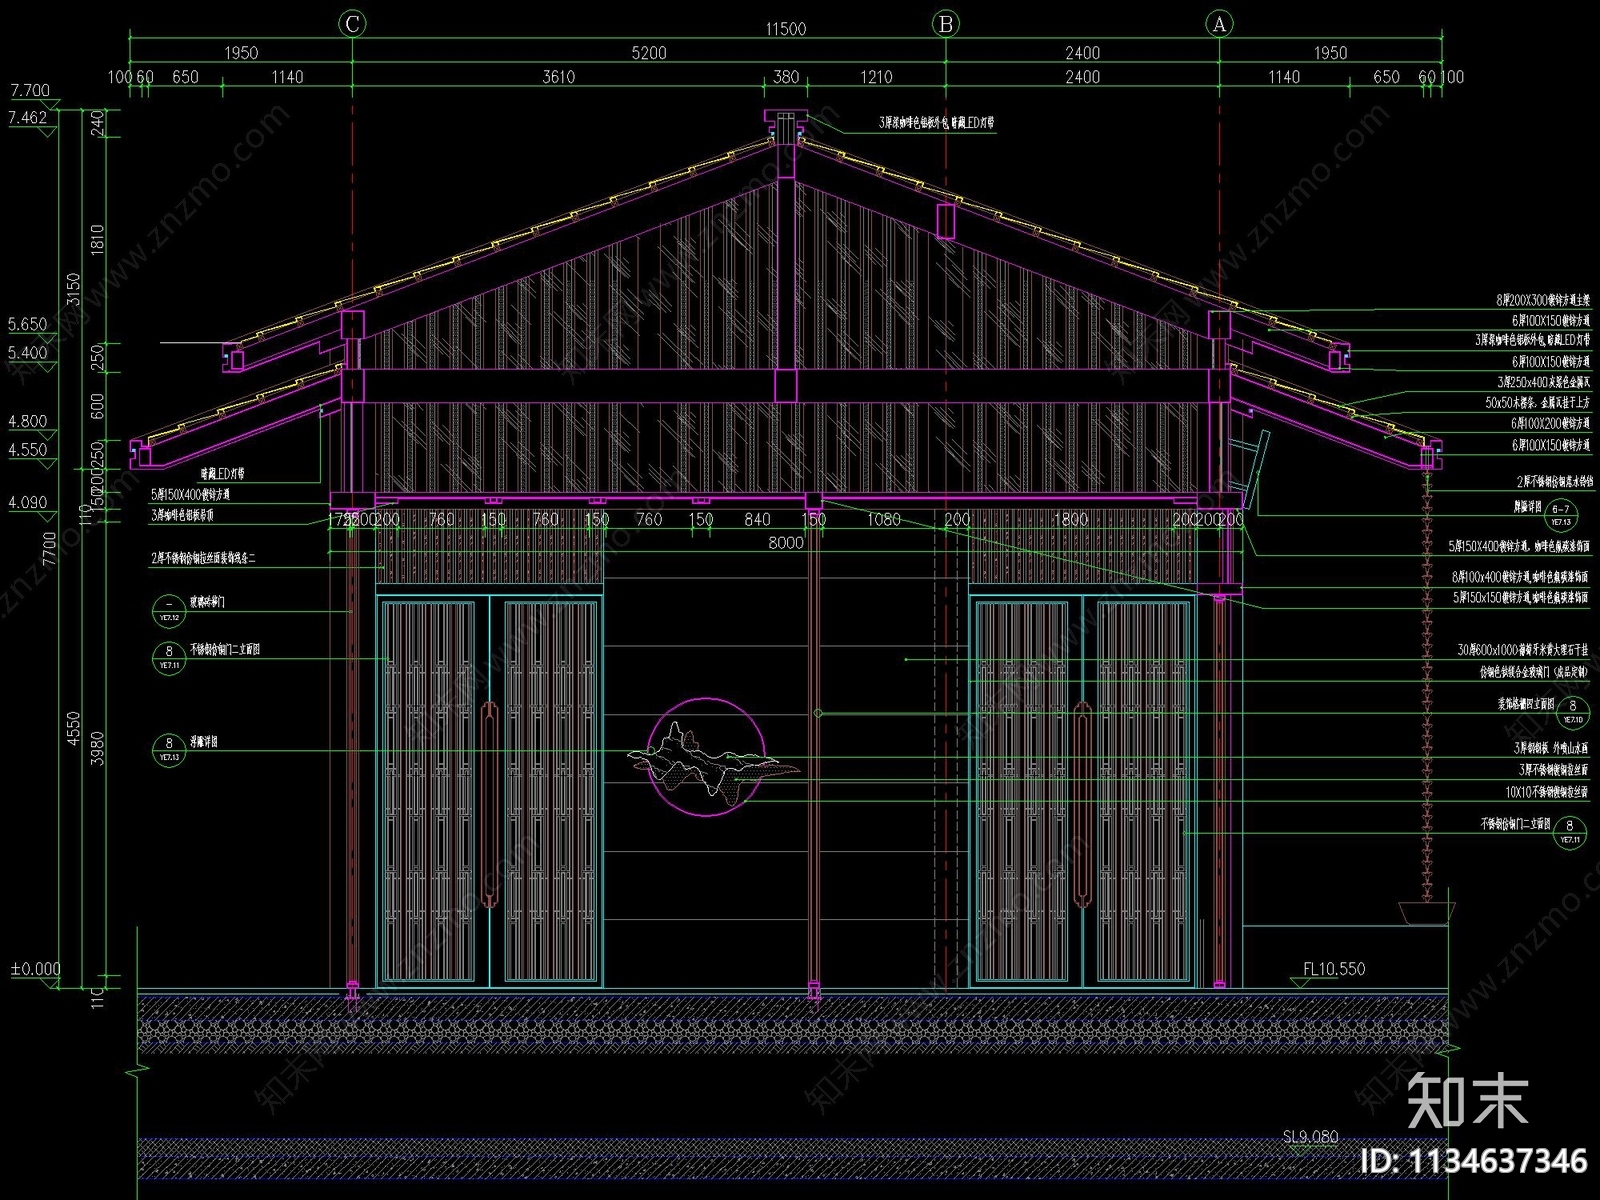The height and width of the screenshot is (1200, 1600).
Task: Select the 380 ridge dimension value
Action: (786, 77)
